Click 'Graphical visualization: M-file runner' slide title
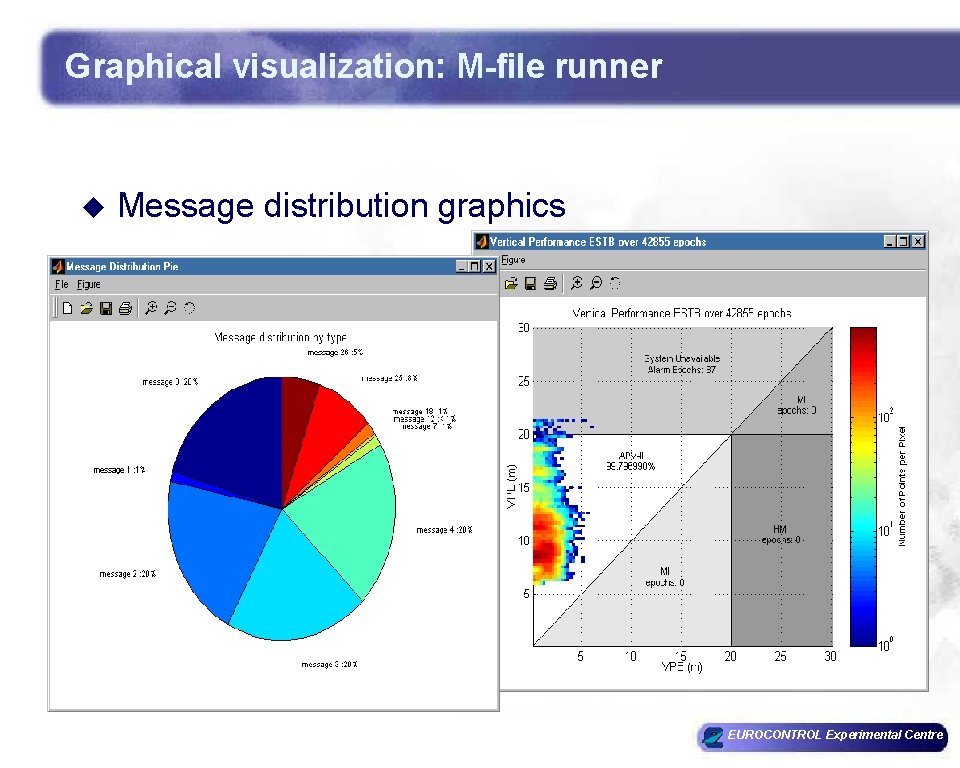This screenshot has height=768, width=960. coord(364,66)
